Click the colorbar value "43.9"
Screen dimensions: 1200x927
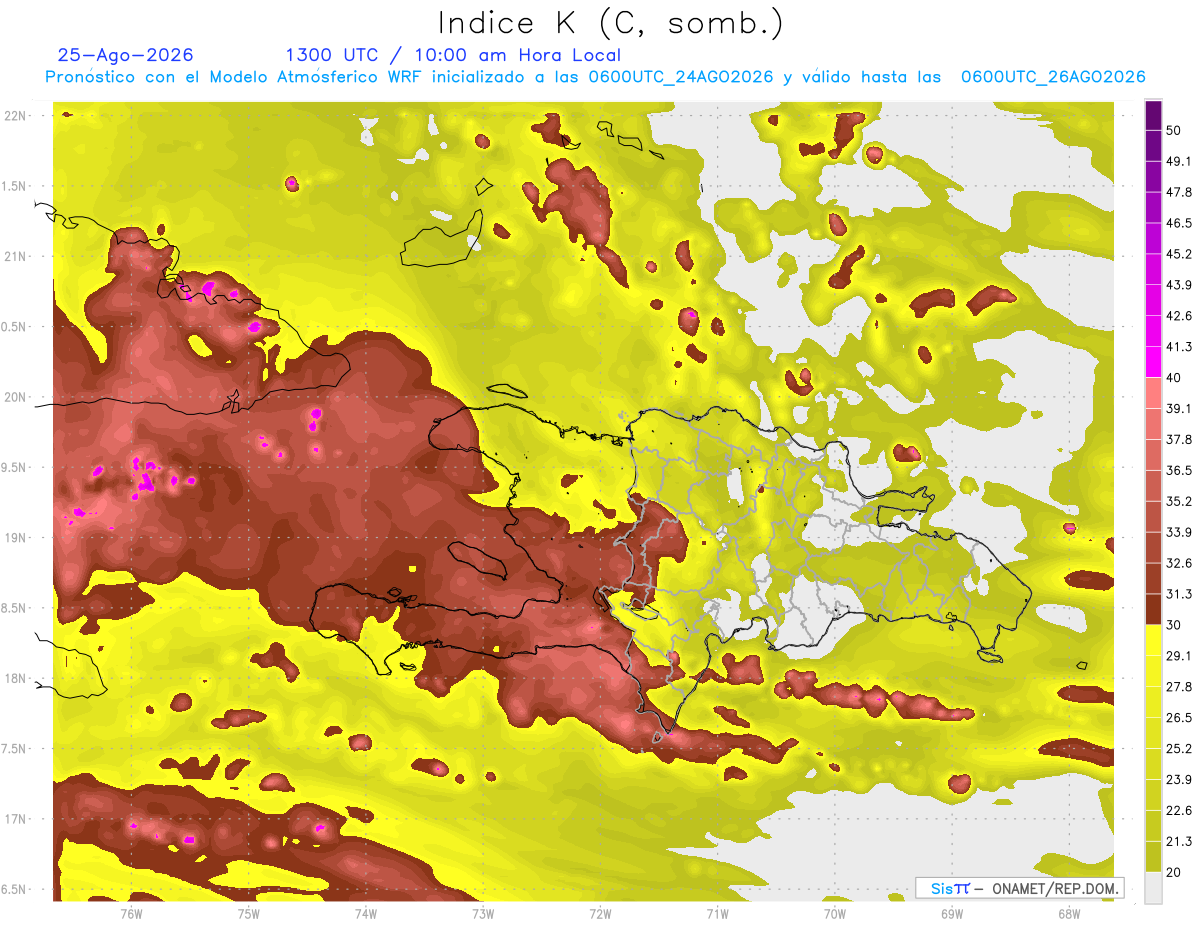[x=1178, y=285]
